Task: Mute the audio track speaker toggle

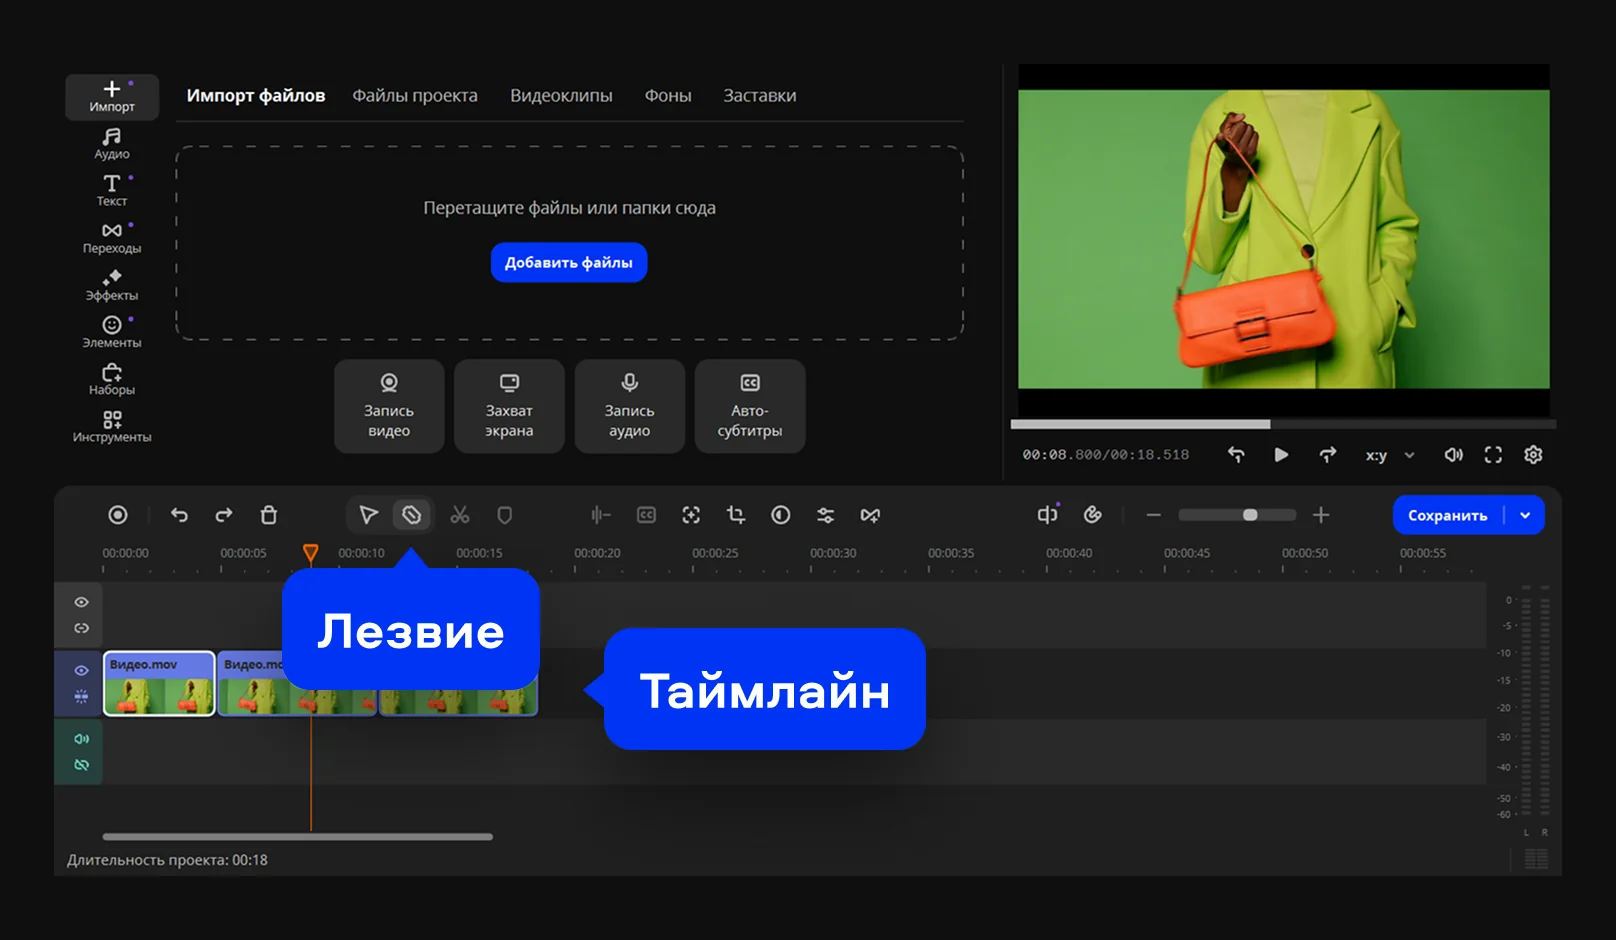Action: [81, 739]
